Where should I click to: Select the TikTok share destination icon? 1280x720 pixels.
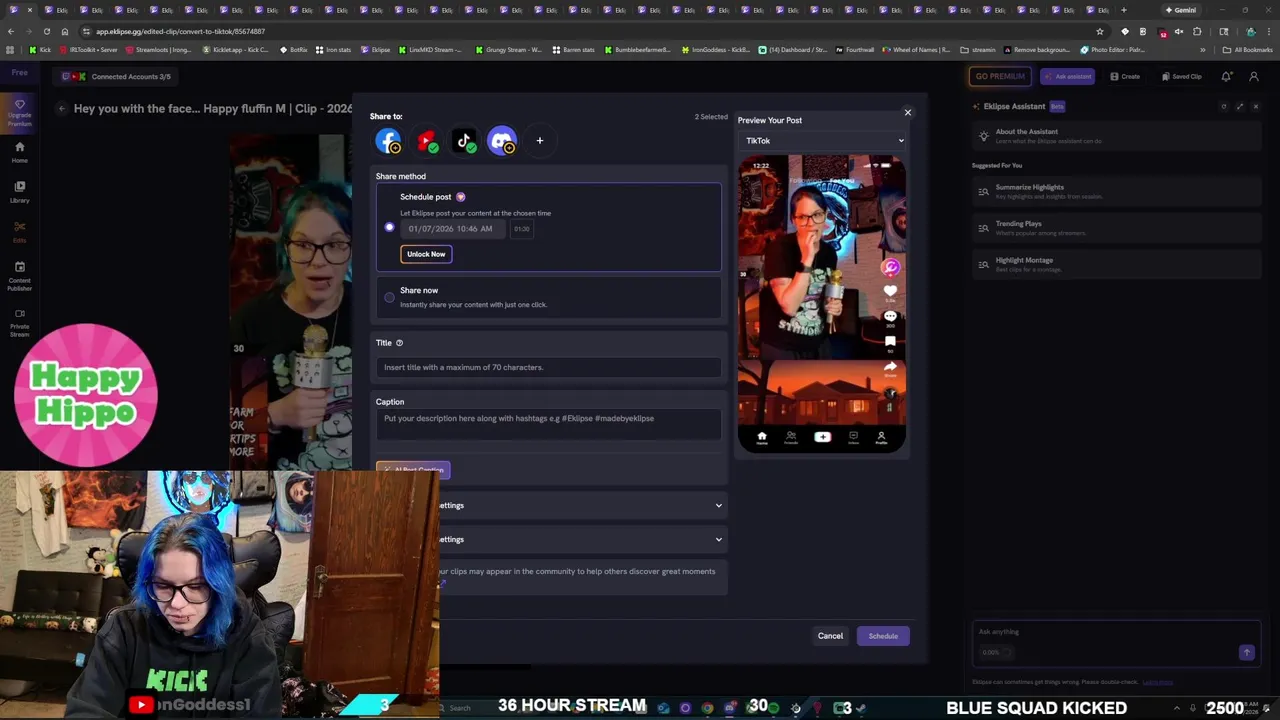coord(465,141)
